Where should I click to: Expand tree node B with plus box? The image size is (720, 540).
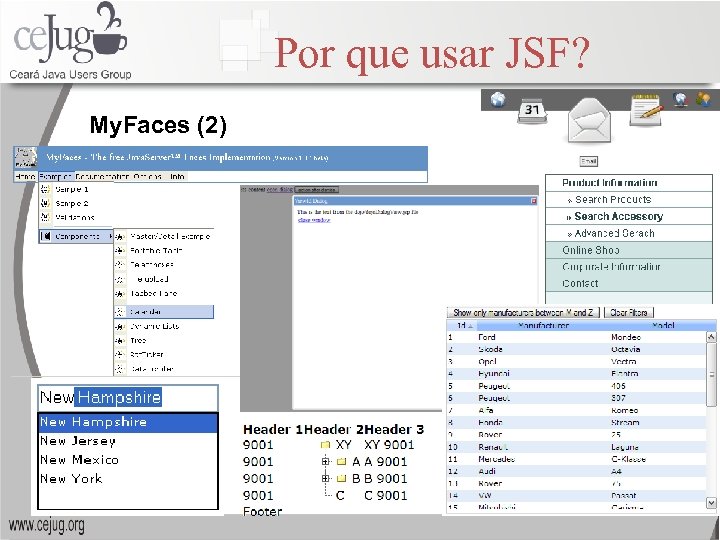(x=326, y=478)
